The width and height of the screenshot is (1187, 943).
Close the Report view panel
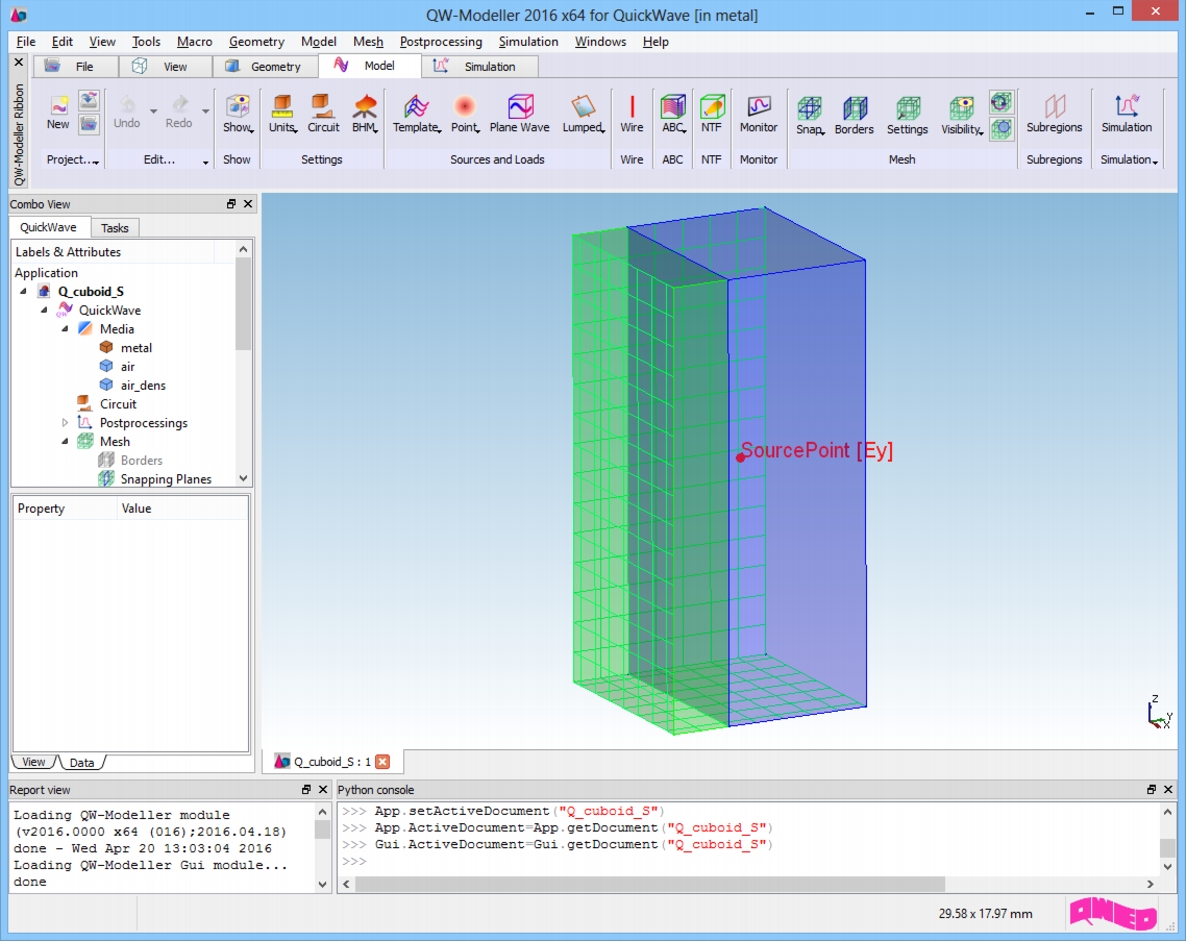click(322, 789)
